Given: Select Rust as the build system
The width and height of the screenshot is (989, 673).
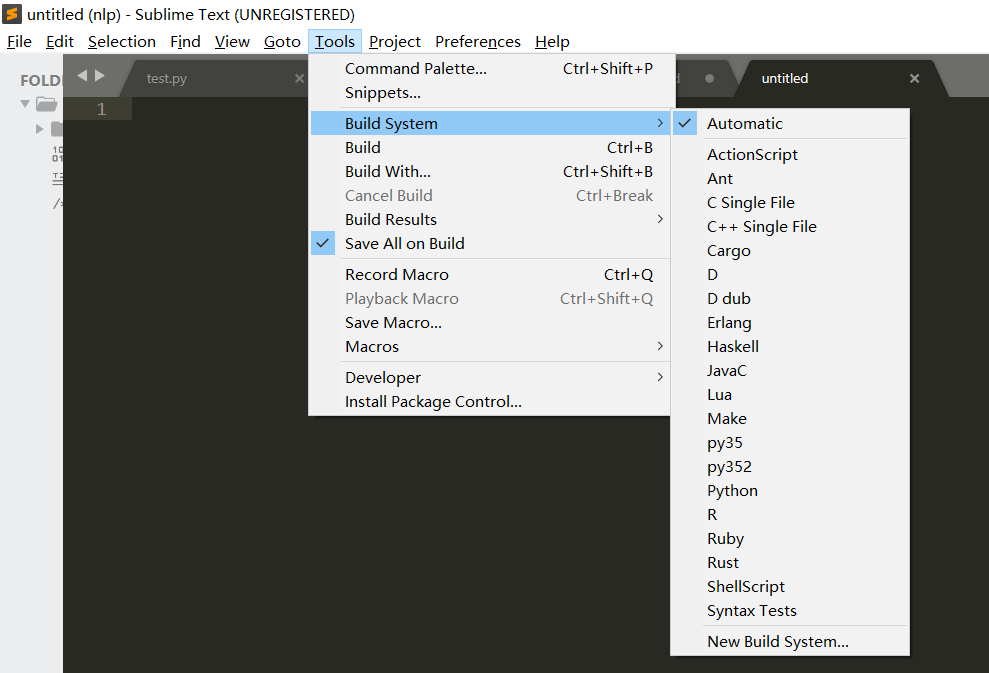Looking at the screenshot, I should pos(723,562).
